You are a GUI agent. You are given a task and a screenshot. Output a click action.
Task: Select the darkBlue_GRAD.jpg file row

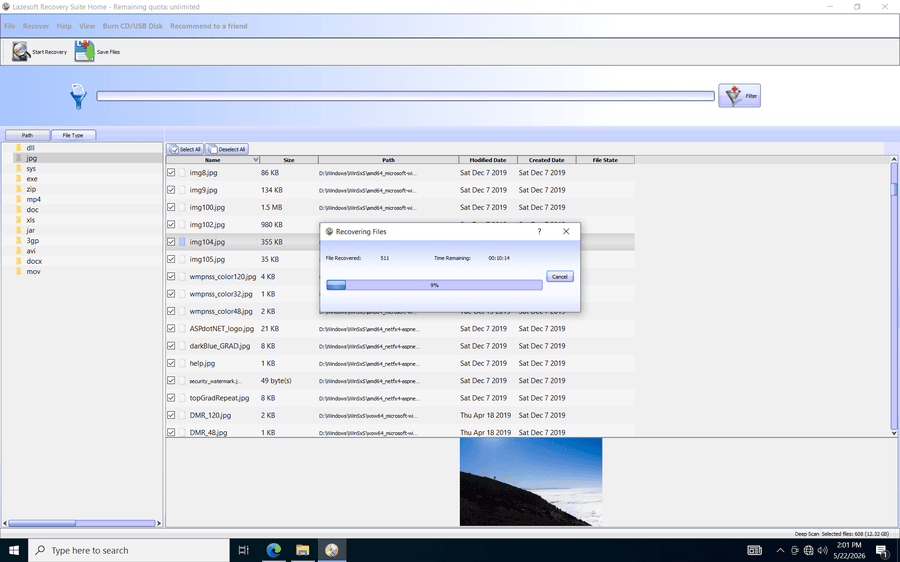(401, 346)
